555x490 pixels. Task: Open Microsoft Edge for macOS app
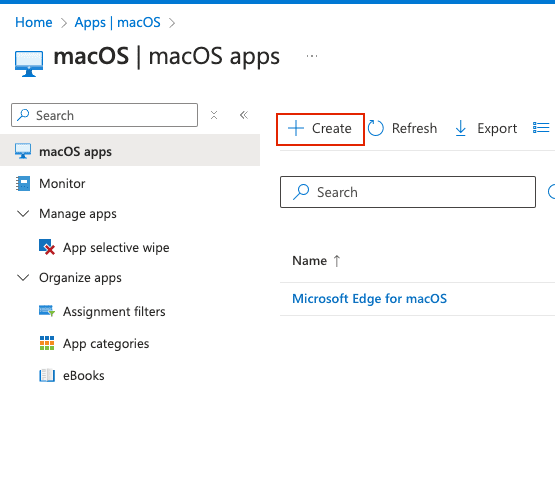tap(370, 299)
